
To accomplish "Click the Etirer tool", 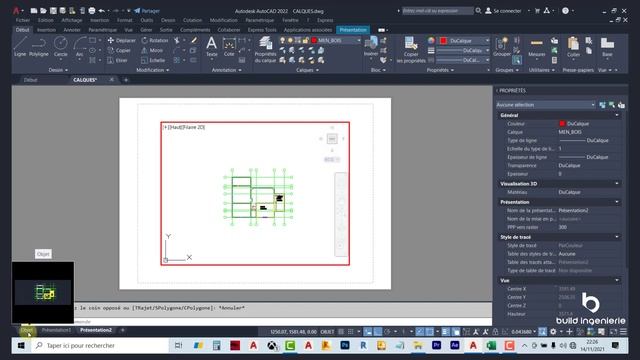I will [x=118, y=60].
